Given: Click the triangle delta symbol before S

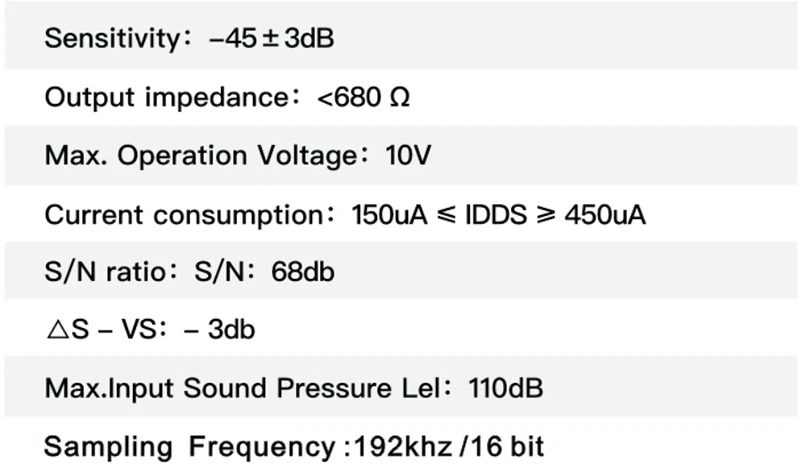Looking at the screenshot, I should pos(58,330).
